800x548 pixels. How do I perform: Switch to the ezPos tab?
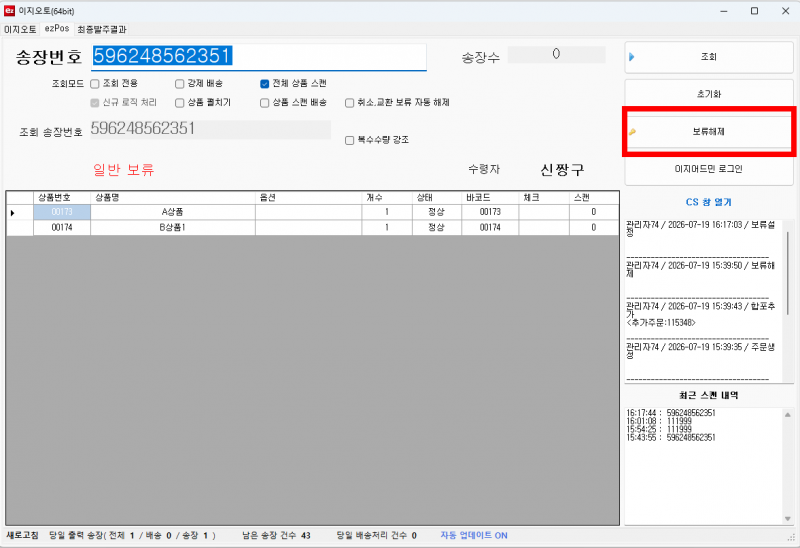click(x=57, y=29)
